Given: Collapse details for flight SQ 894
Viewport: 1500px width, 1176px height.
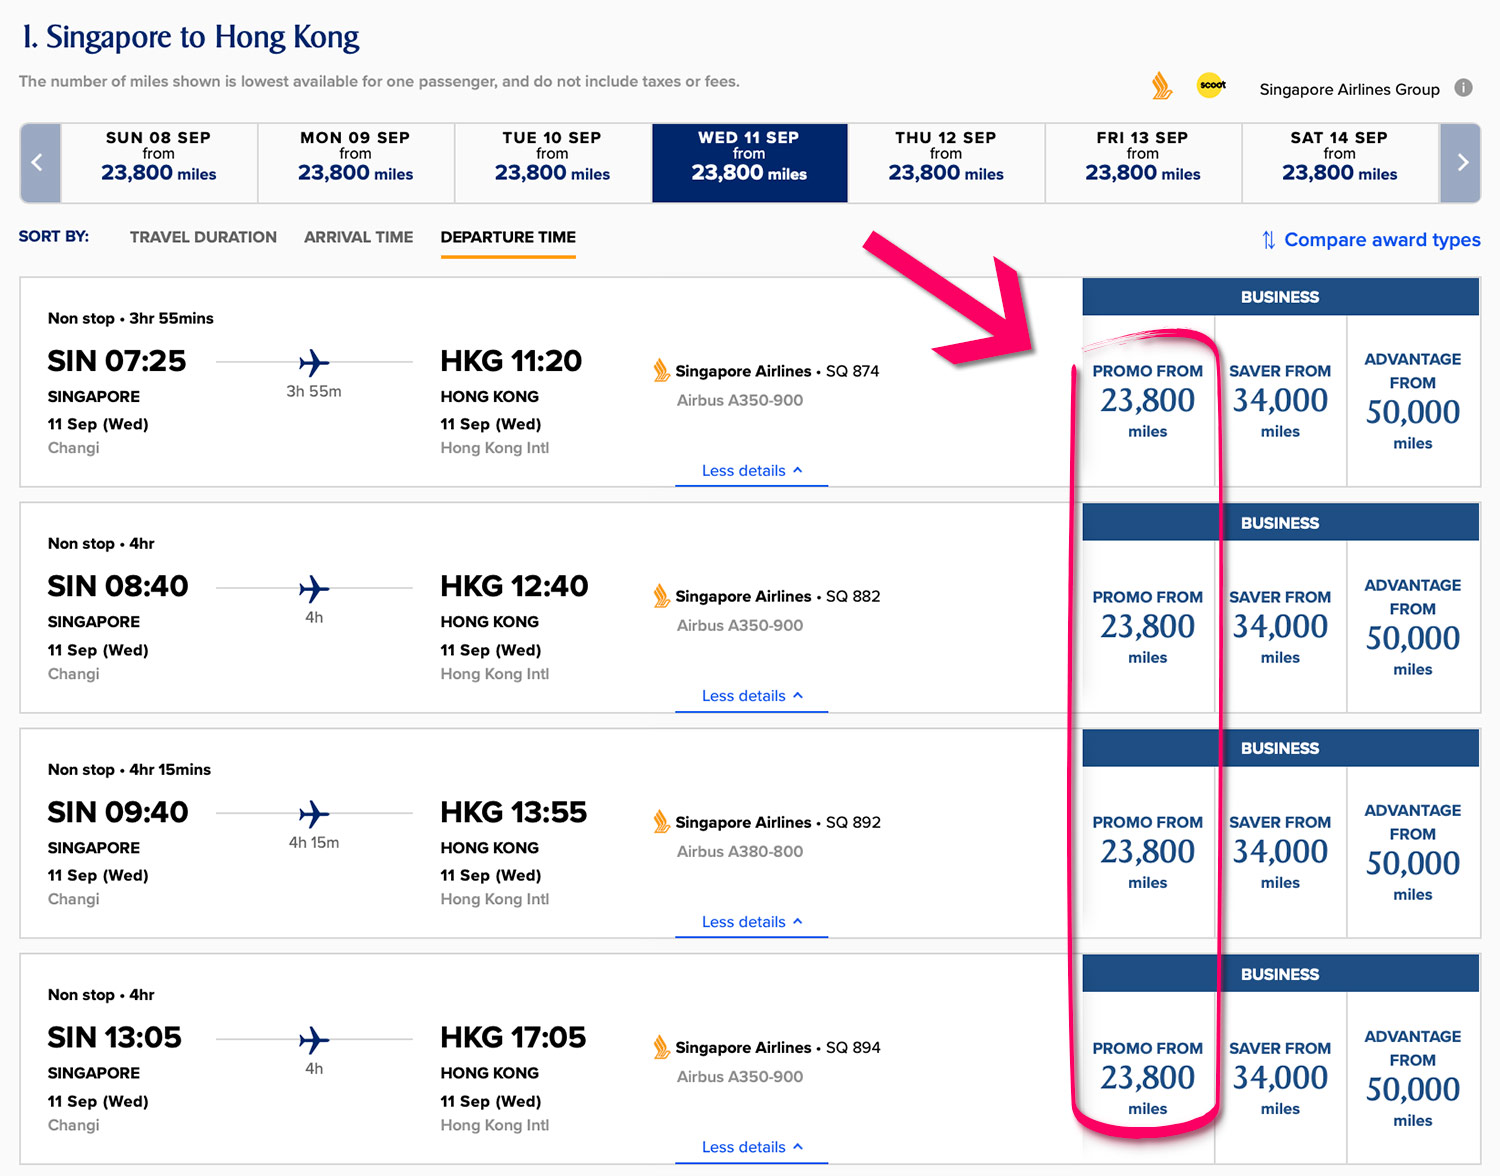Looking at the screenshot, I should tap(751, 1147).
